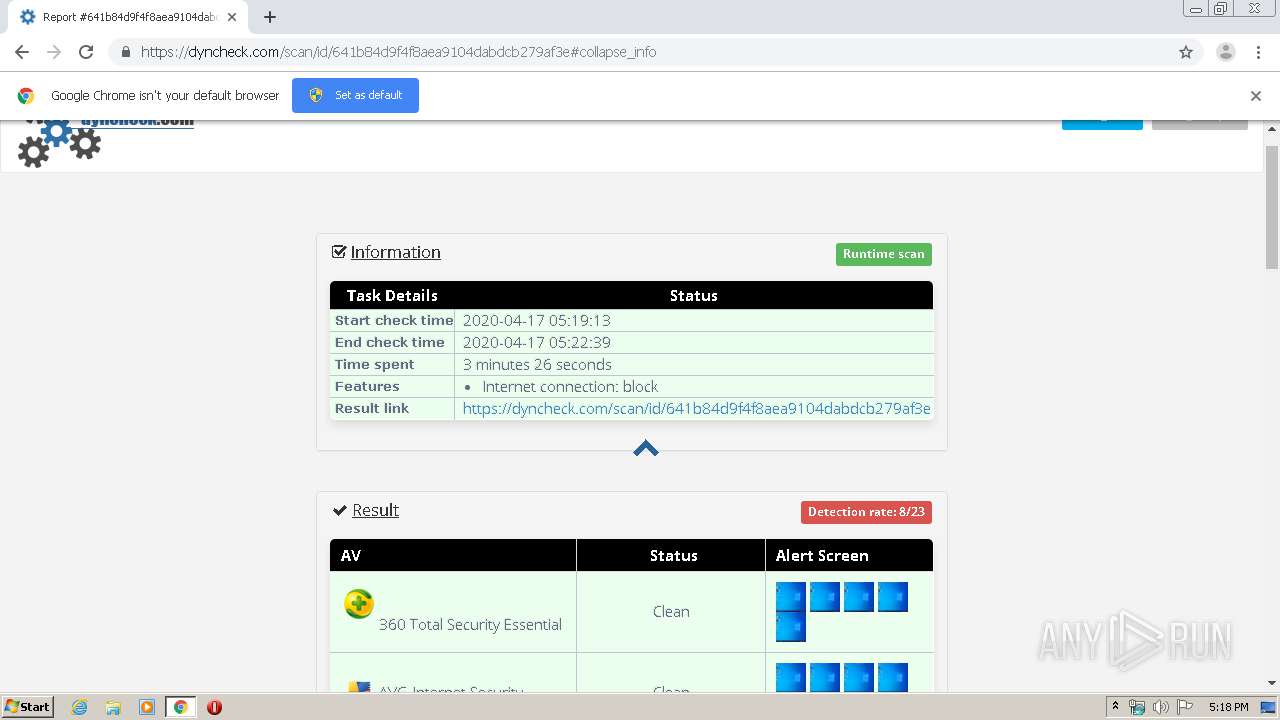Open Chrome's three-dot menu
The image size is (1280, 720).
(x=1258, y=52)
